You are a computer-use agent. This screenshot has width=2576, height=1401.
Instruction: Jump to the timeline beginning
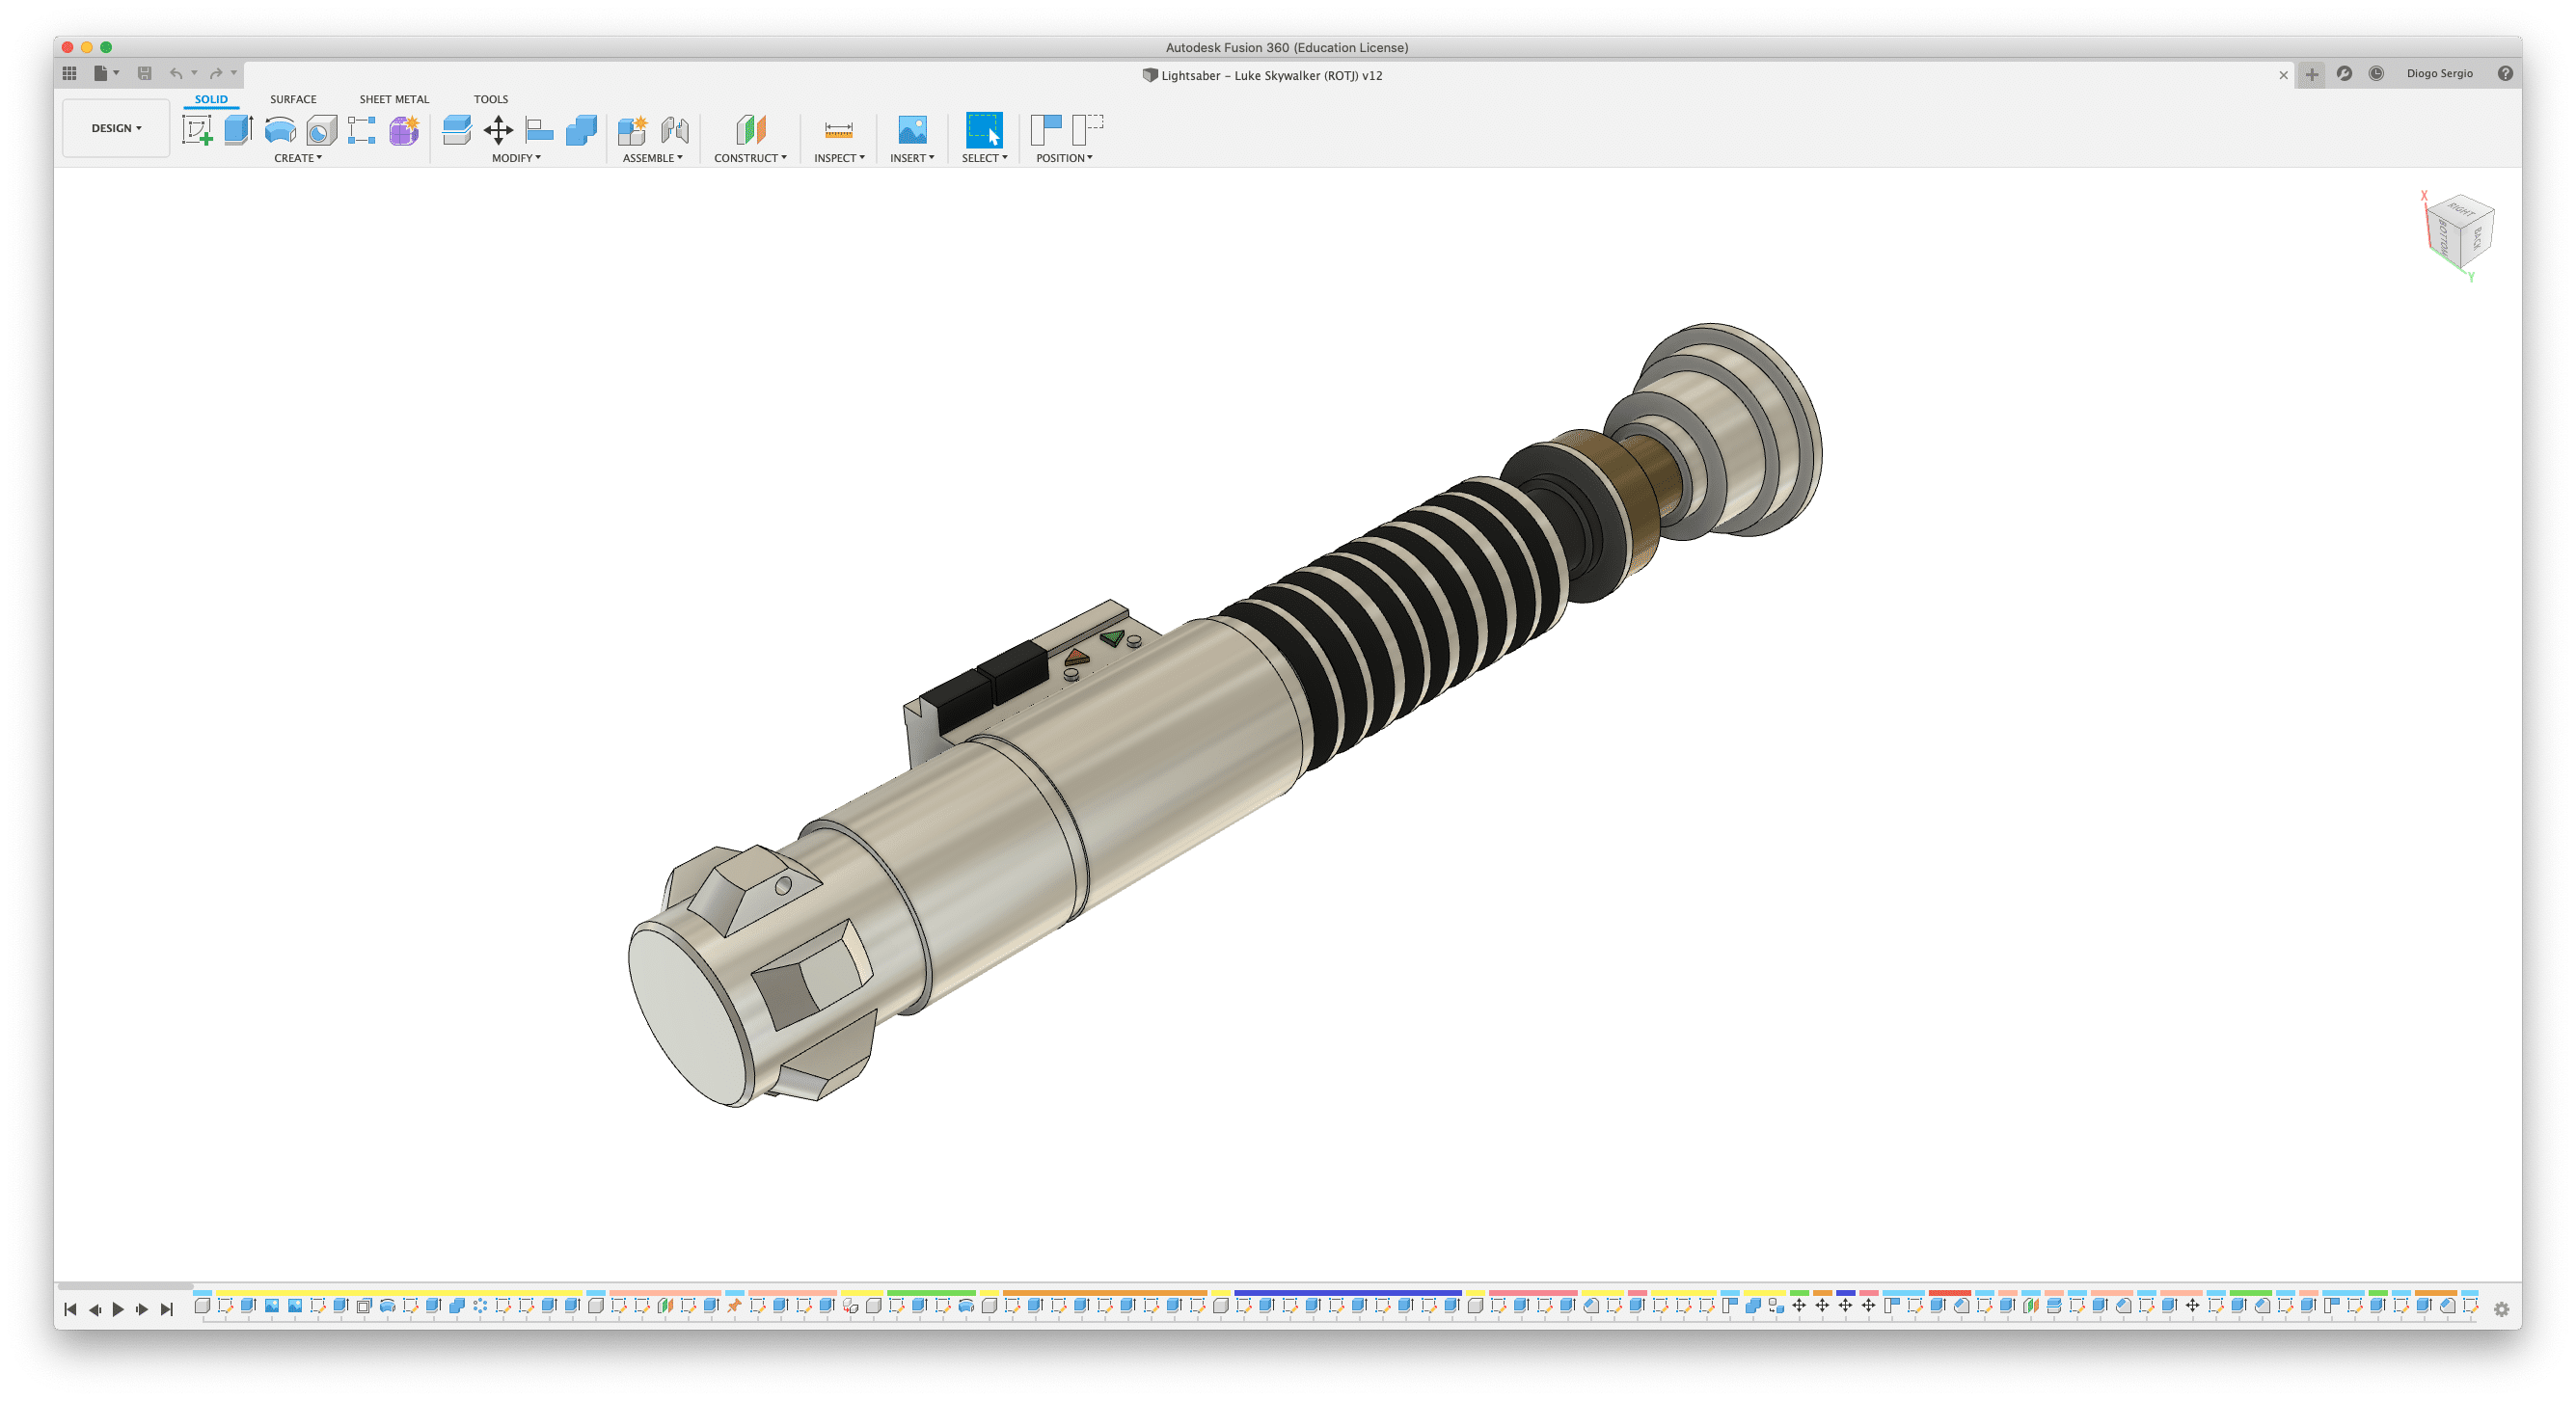click(70, 1309)
